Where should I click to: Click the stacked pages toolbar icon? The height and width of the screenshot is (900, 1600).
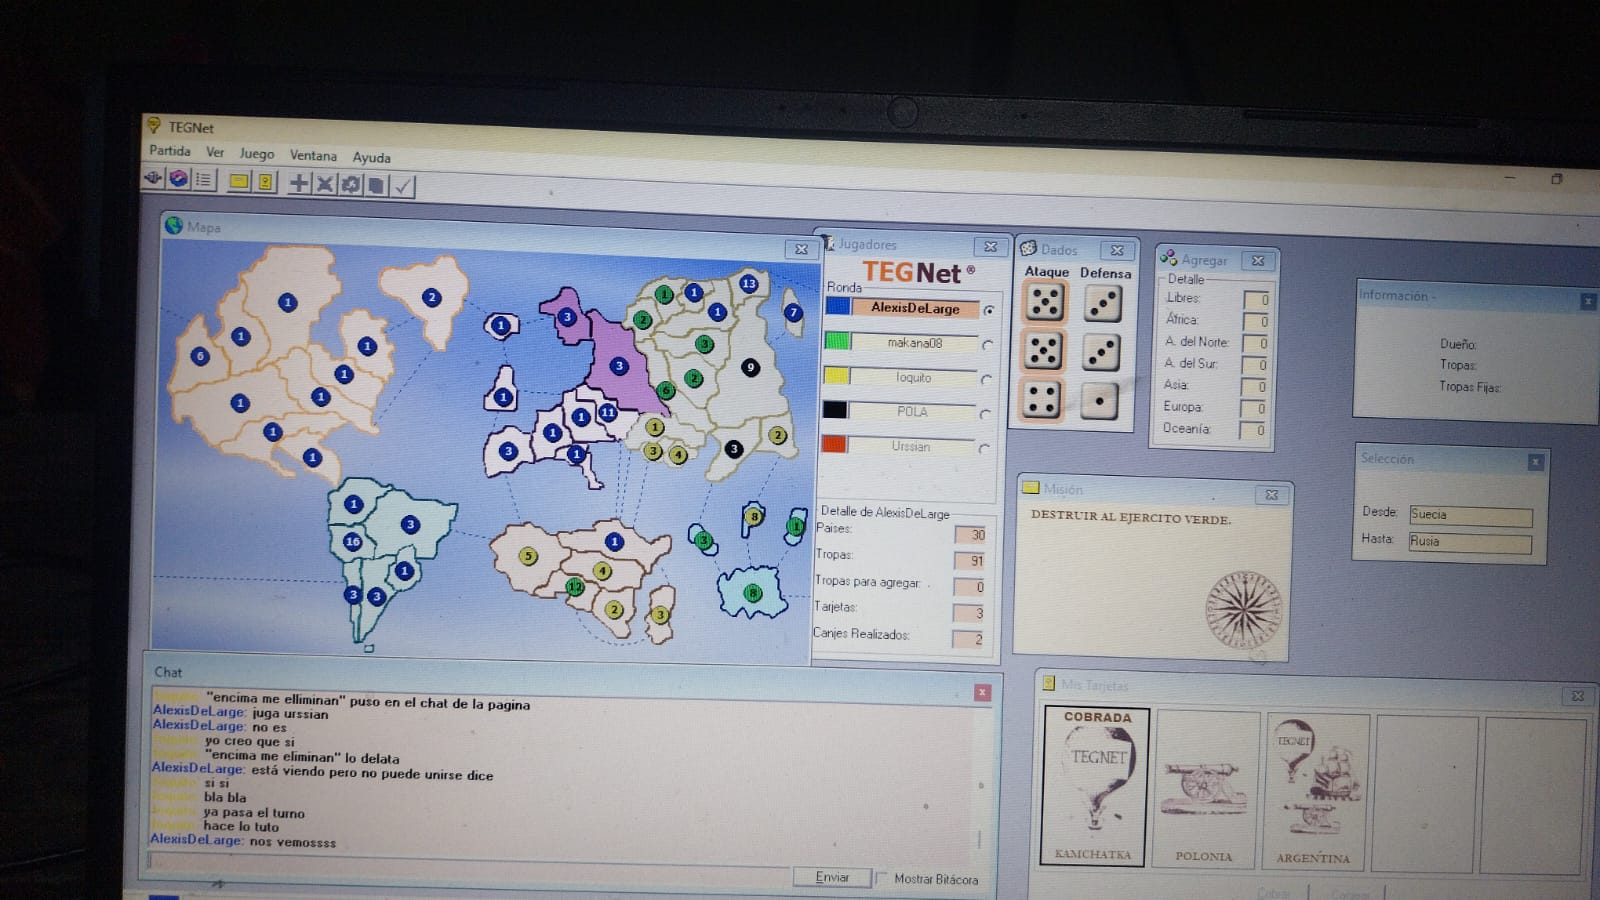(x=376, y=185)
